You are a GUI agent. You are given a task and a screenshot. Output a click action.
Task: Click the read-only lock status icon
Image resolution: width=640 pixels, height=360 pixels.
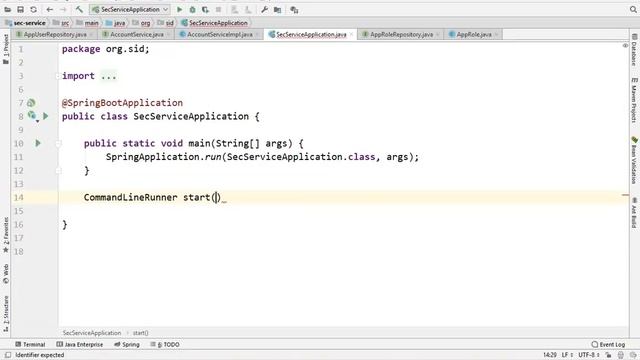pos(608,355)
